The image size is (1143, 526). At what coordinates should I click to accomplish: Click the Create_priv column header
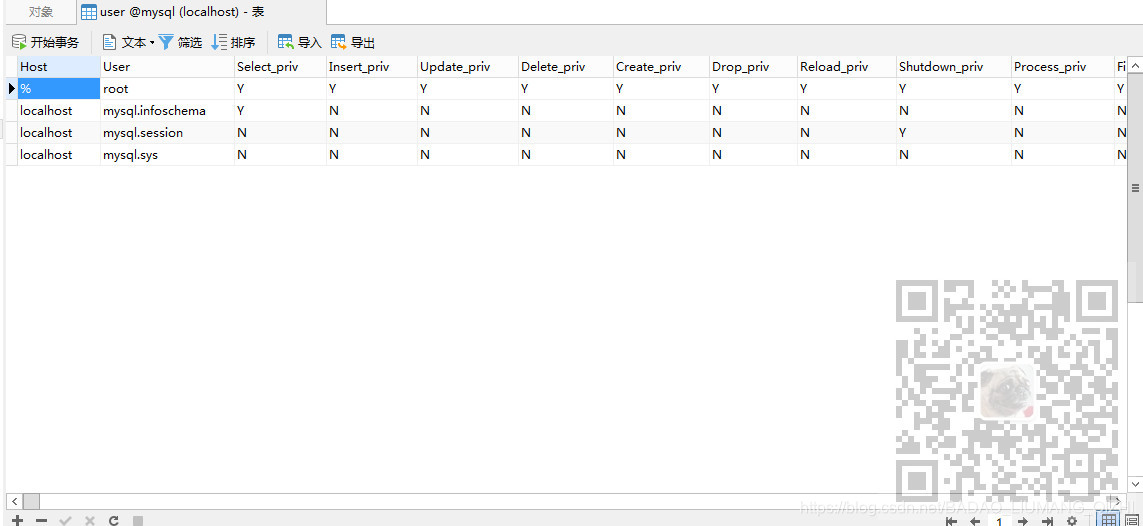point(661,66)
